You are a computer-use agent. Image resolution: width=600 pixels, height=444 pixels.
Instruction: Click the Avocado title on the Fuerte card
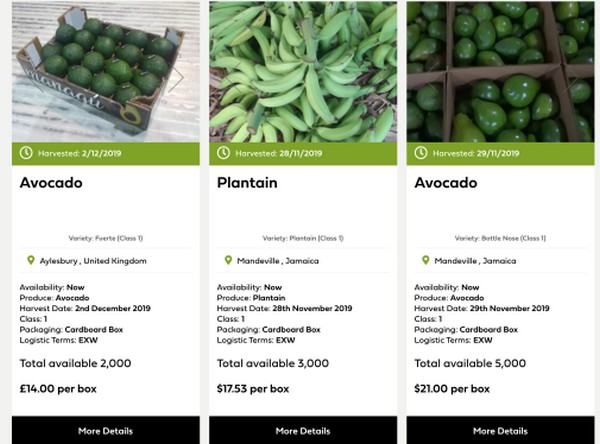click(x=51, y=183)
